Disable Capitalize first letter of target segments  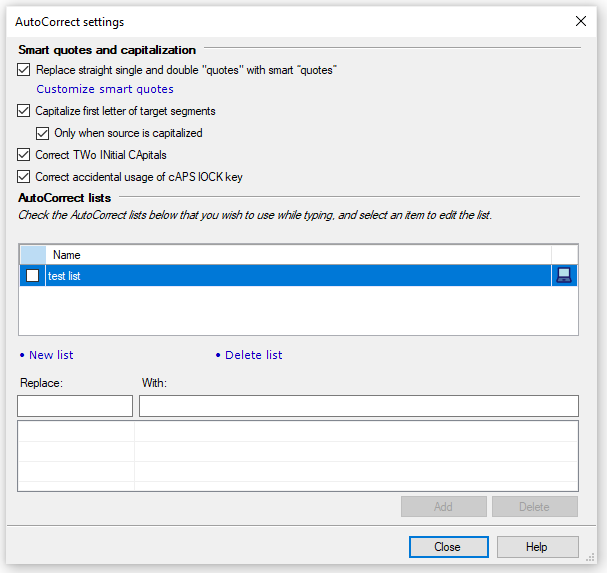[25, 111]
